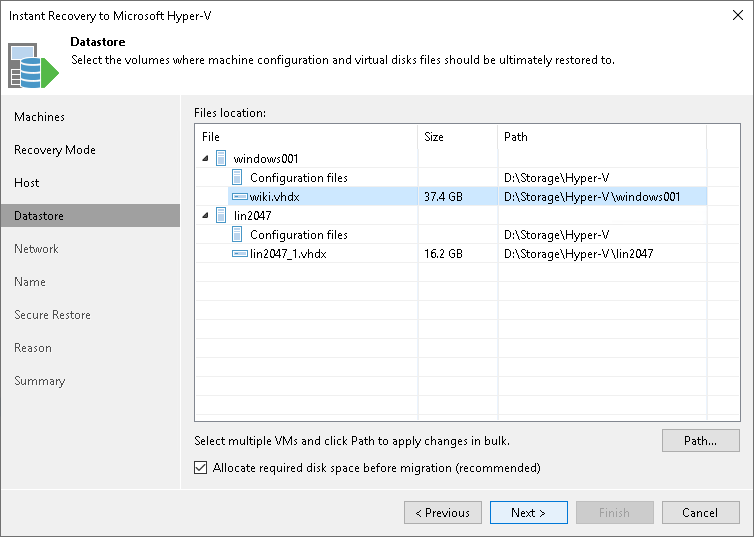Click windows001 configuration path D:\Storage\Hyper-V
This screenshot has width=754, height=537.
(556, 178)
